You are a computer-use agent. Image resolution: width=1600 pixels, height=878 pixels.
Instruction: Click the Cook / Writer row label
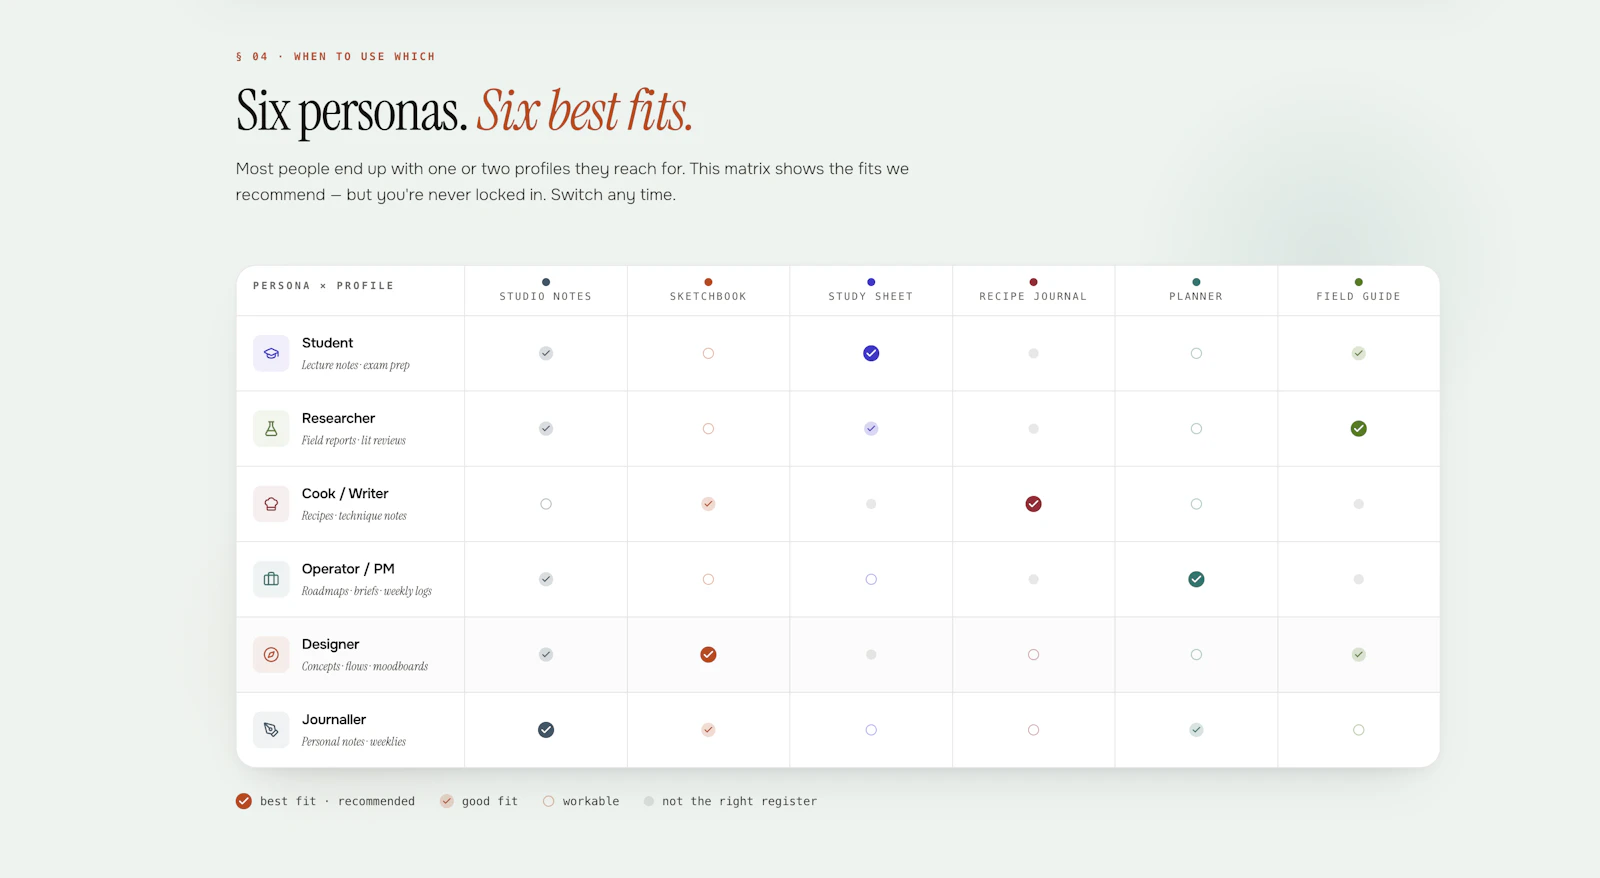(345, 494)
